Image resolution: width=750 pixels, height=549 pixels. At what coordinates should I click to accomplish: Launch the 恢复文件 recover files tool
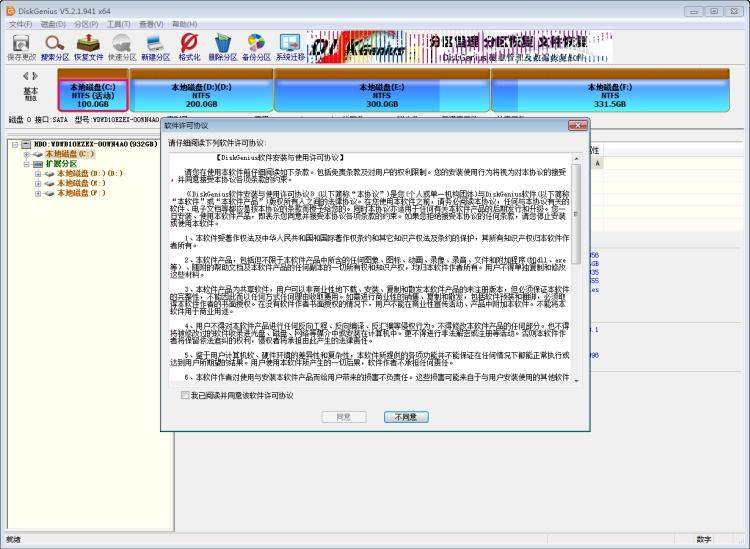click(88, 47)
